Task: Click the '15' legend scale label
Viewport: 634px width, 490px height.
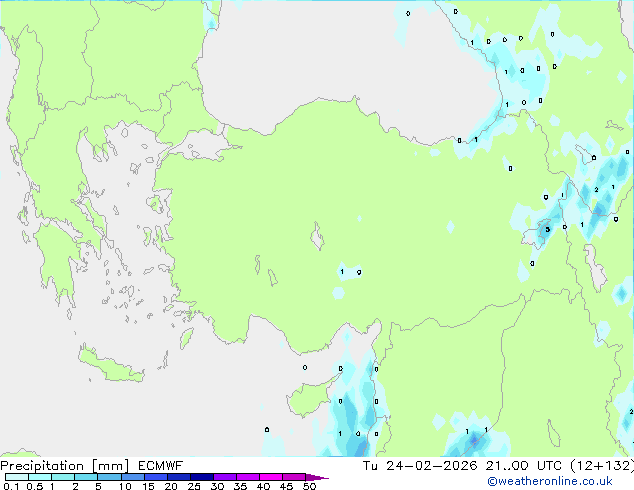Action: [x=148, y=486]
